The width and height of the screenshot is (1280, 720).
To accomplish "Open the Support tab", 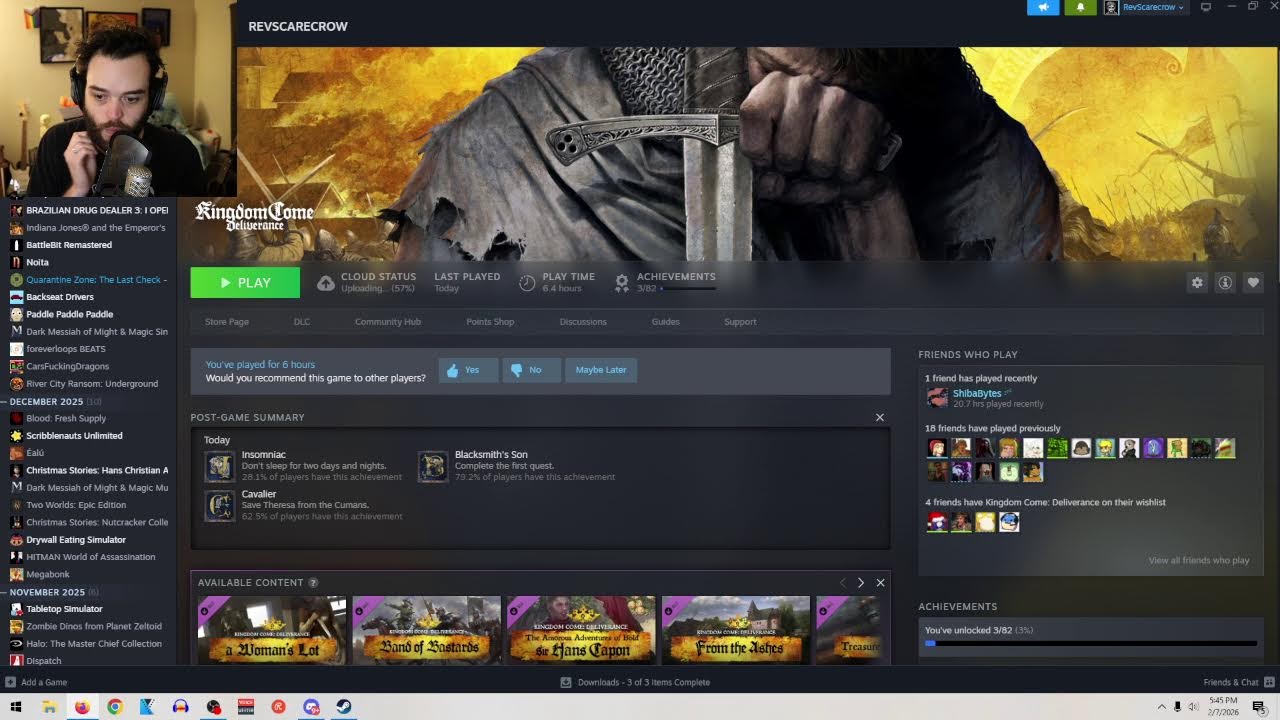I will 740,322.
